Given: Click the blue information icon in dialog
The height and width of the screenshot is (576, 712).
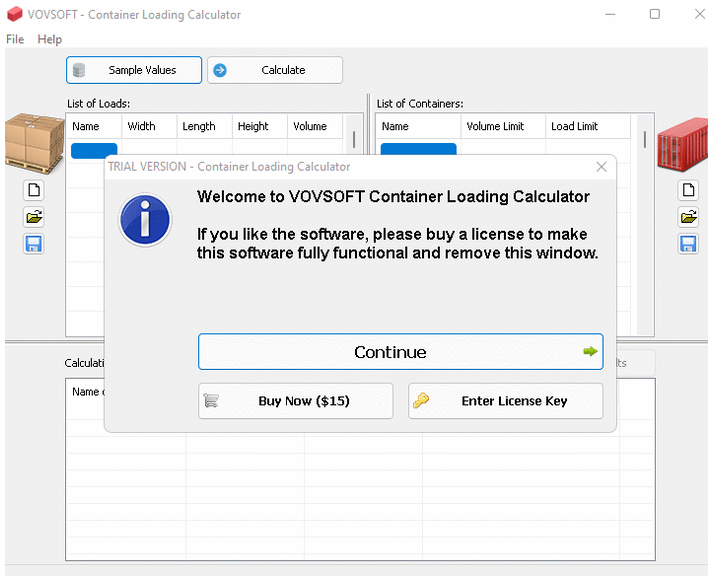Looking at the screenshot, I should pos(145,221).
